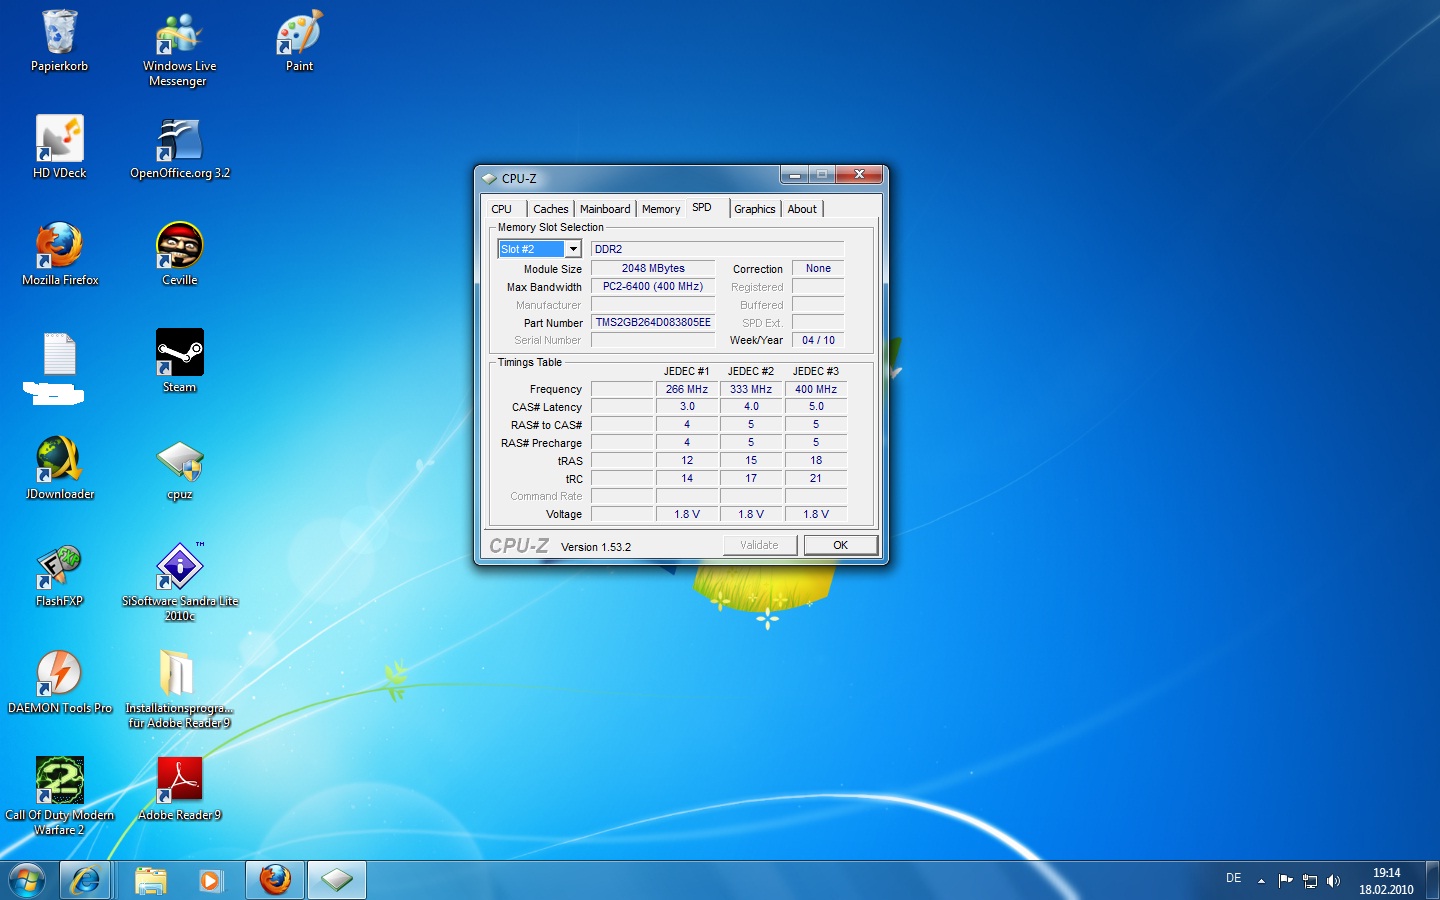Viewport: 1440px width, 900px height.
Task: Launch DAEMON Tools Pro shortcut
Action: (60, 682)
